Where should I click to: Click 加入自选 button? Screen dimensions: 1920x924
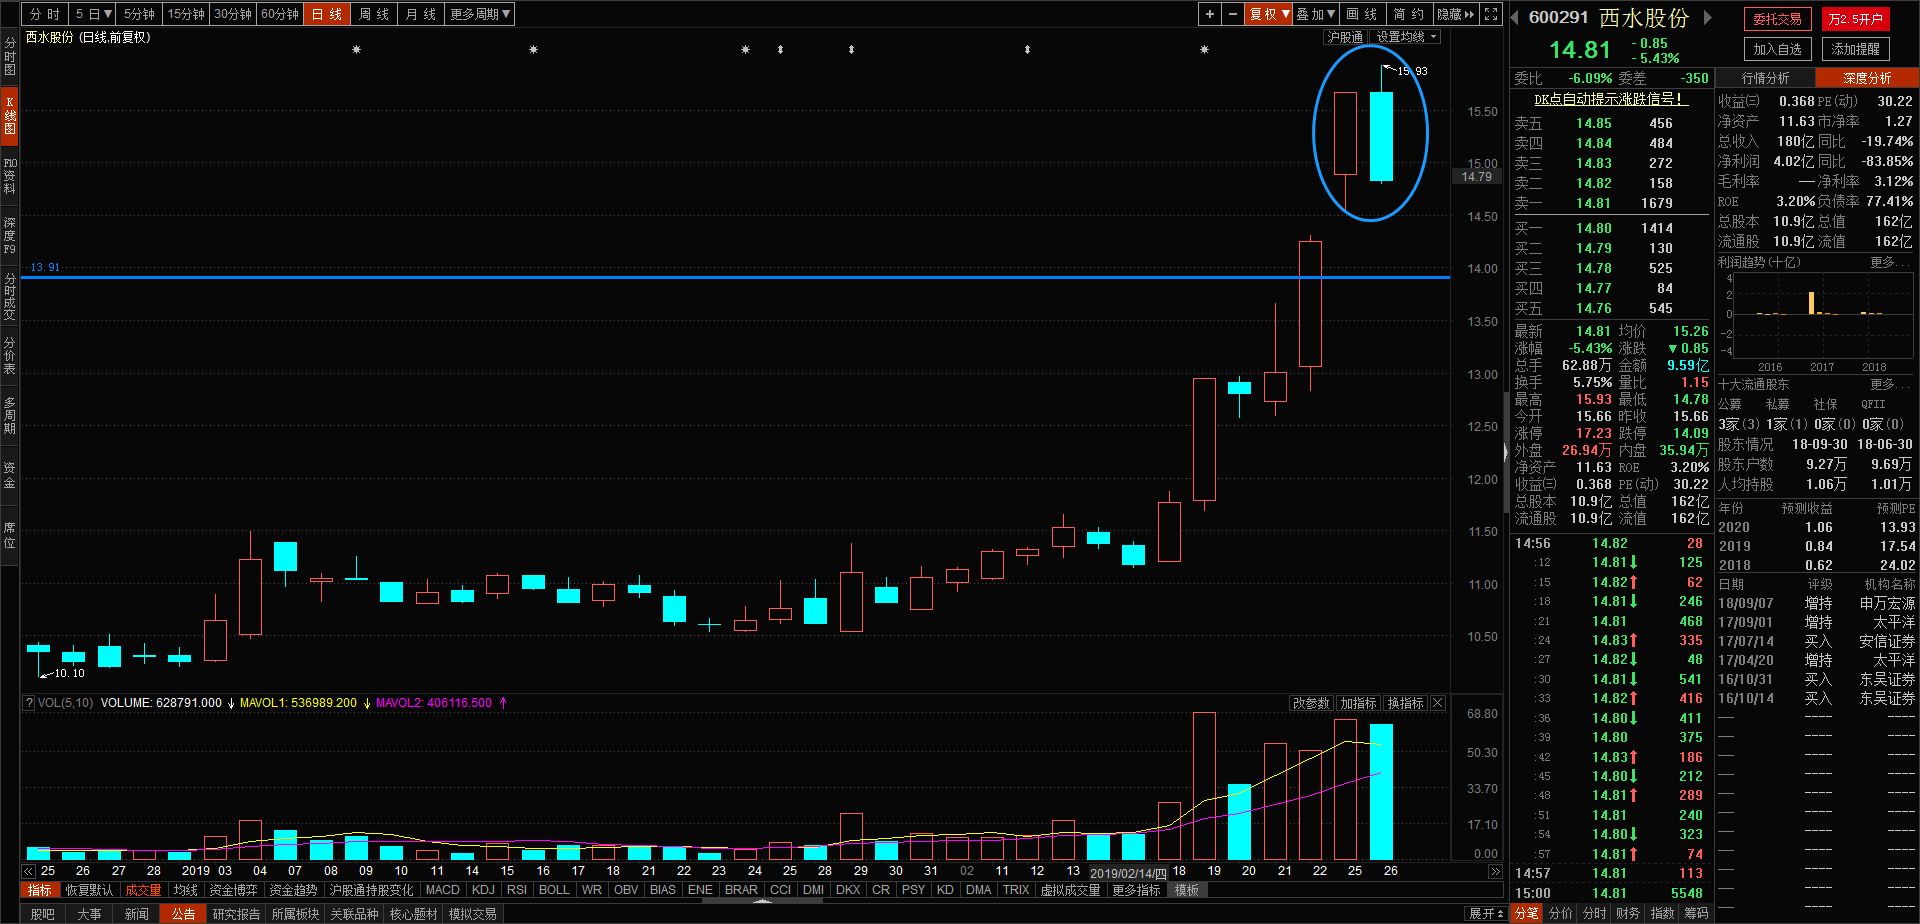tap(1777, 49)
